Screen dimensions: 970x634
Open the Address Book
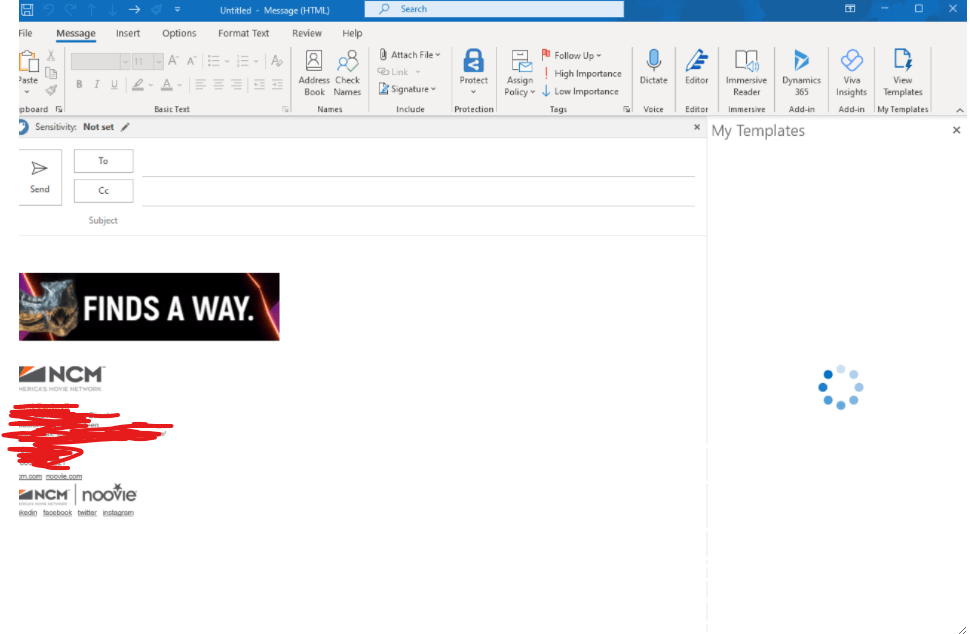314,73
